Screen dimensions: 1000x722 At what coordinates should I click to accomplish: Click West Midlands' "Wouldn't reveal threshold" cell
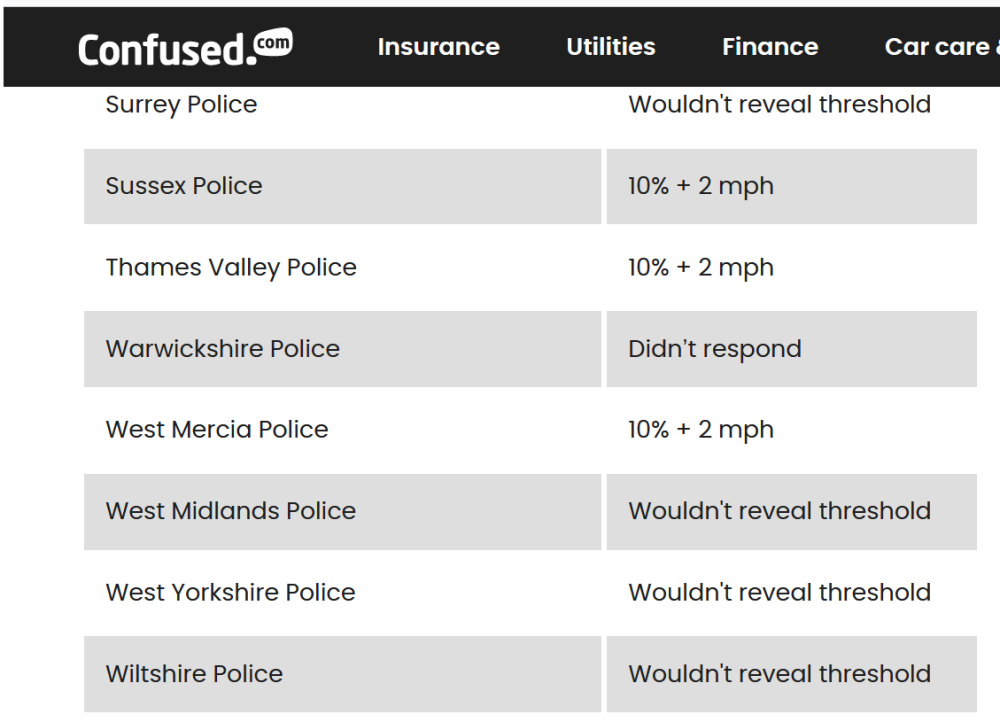pos(779,511)
